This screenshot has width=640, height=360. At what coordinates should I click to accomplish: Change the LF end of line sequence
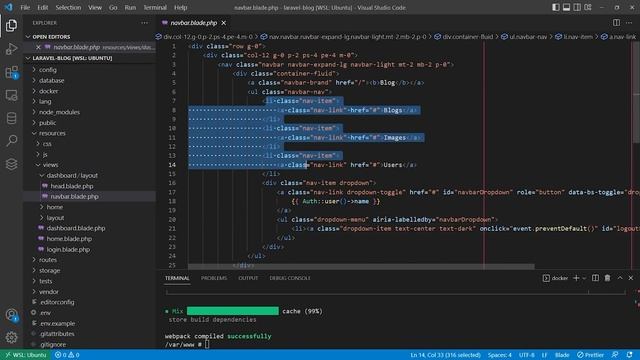coord(544,355)
